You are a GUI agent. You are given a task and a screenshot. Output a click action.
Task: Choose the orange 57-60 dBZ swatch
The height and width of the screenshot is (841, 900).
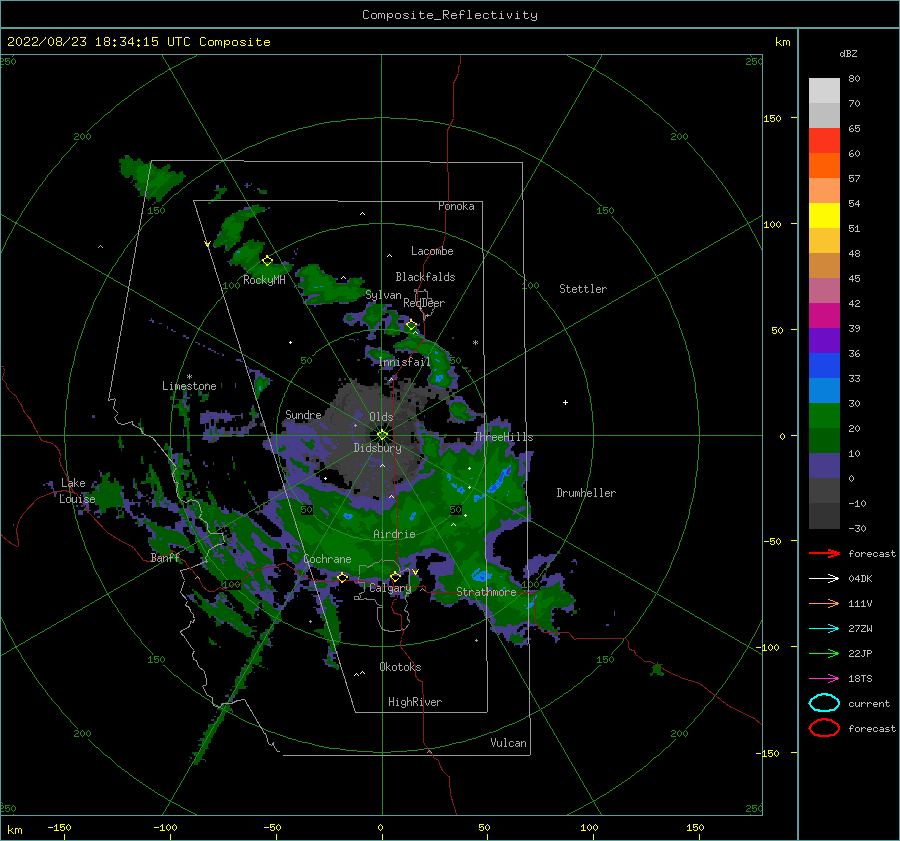click(824, 166)
